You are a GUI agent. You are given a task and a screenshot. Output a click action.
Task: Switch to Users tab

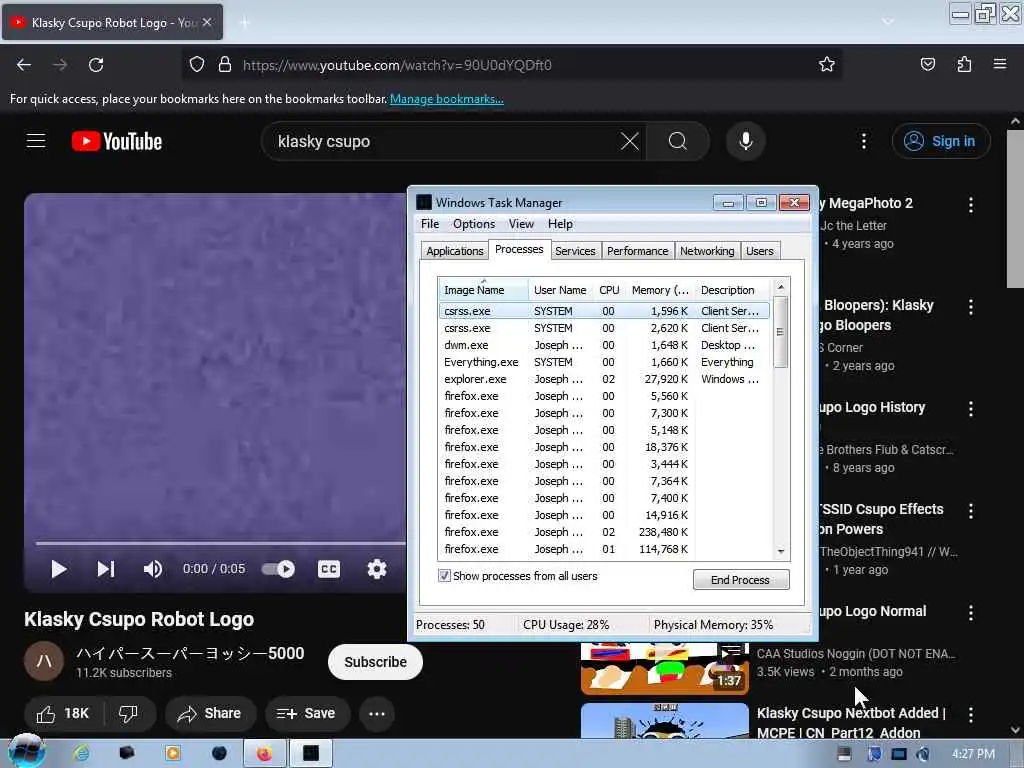tap(760, 251)
